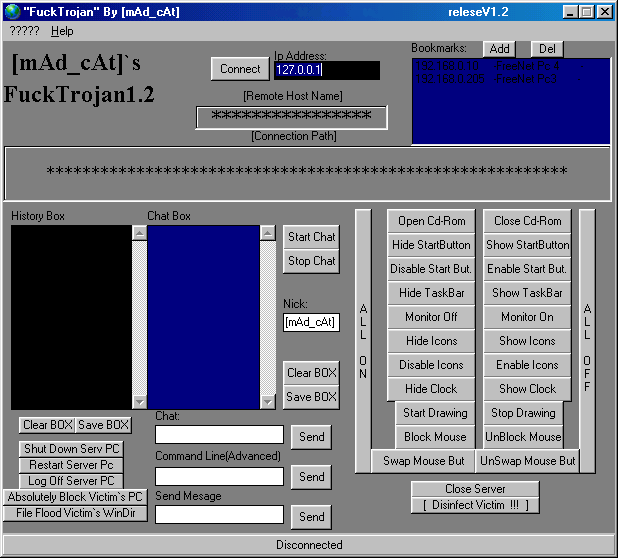Click Save BOX below the History Box
Screen dimensions: 618x558
tap(104, 425)
